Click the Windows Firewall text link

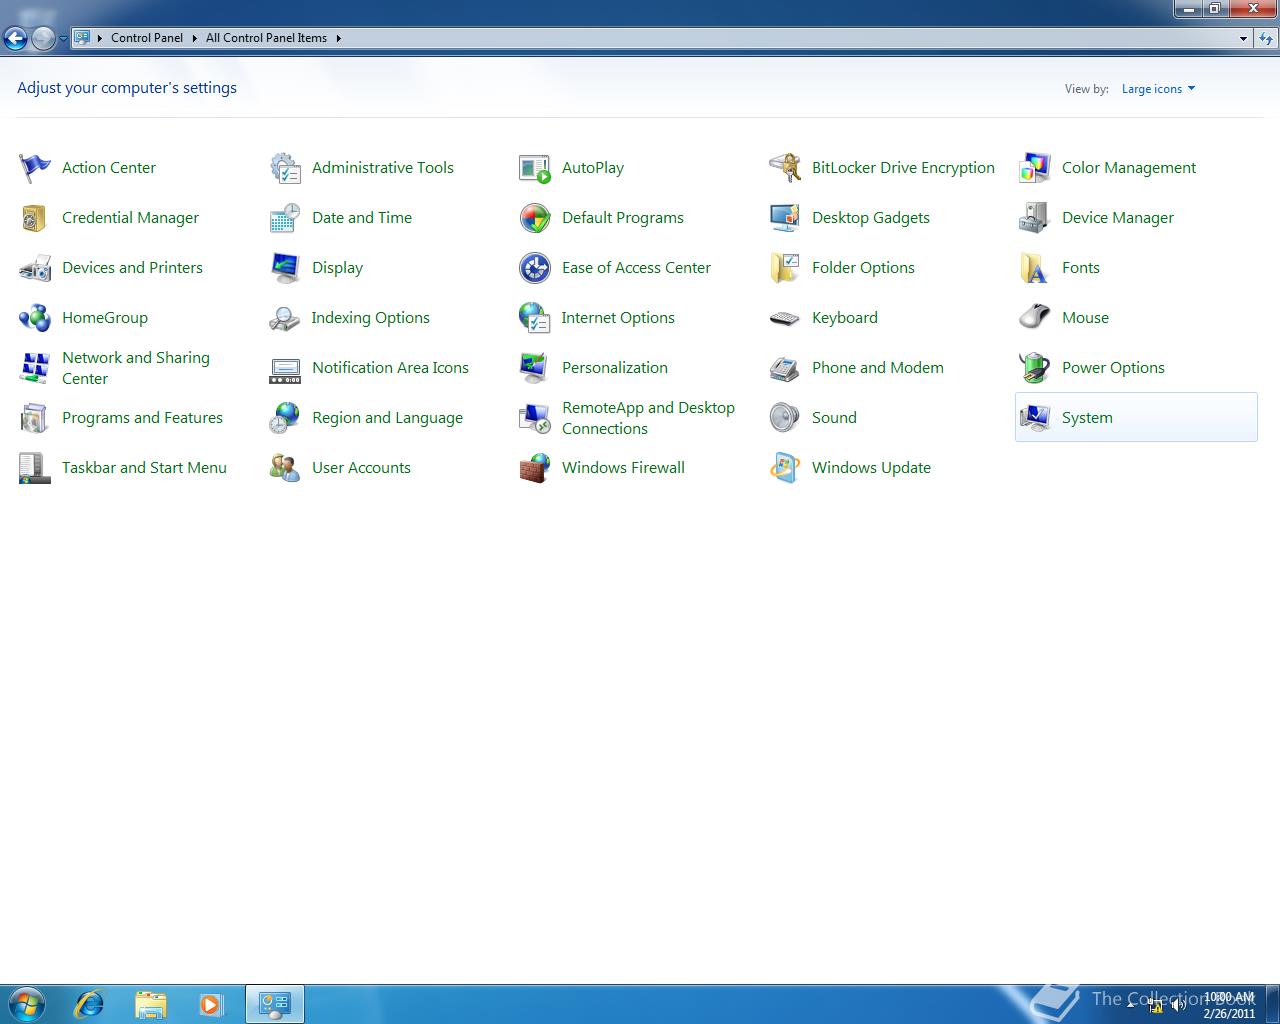click(623, 468)
